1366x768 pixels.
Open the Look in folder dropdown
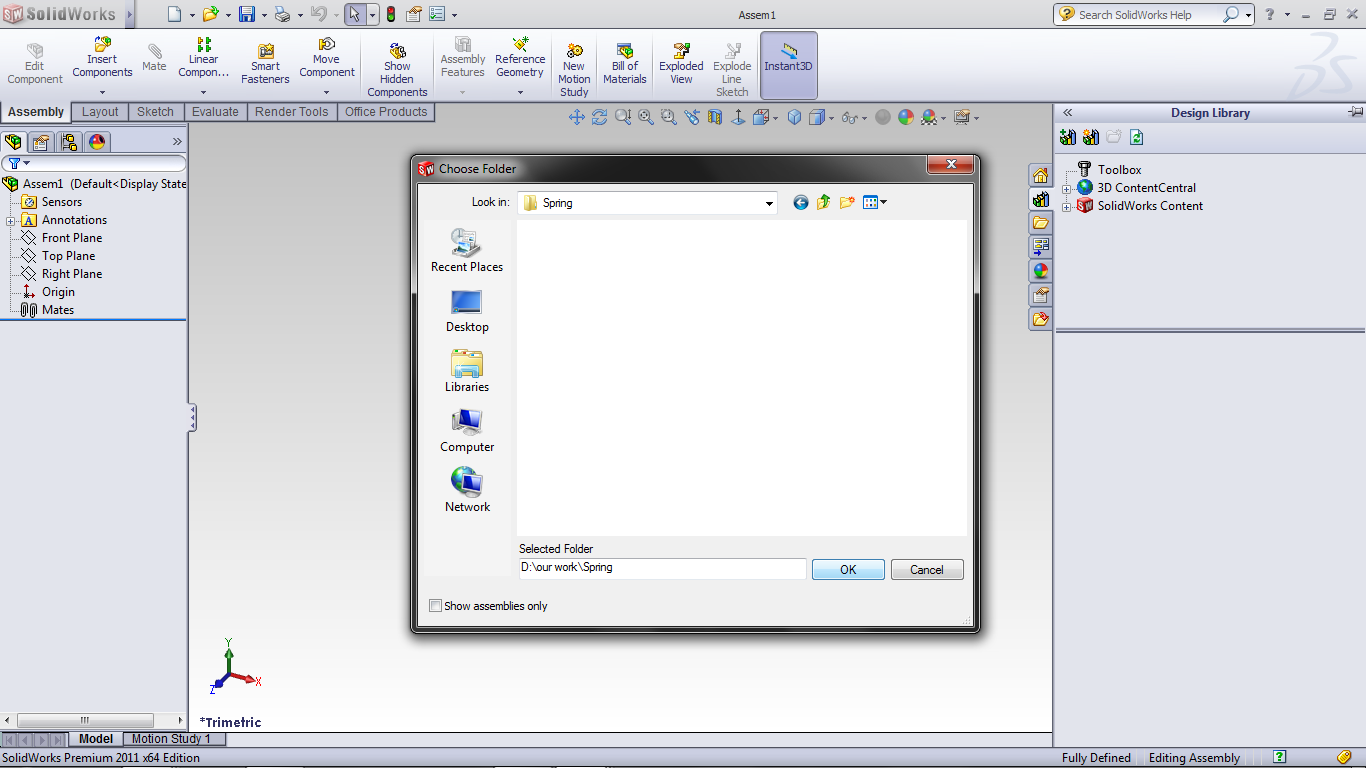769,203
